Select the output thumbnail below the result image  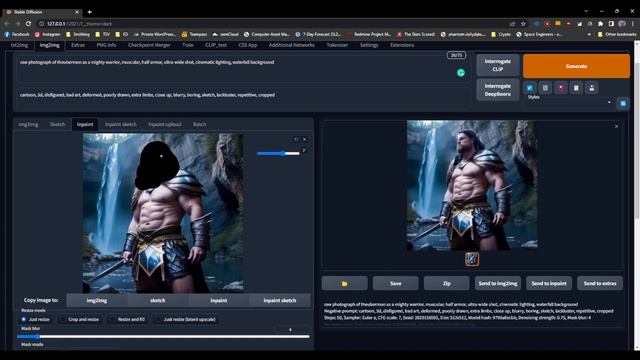472,259
